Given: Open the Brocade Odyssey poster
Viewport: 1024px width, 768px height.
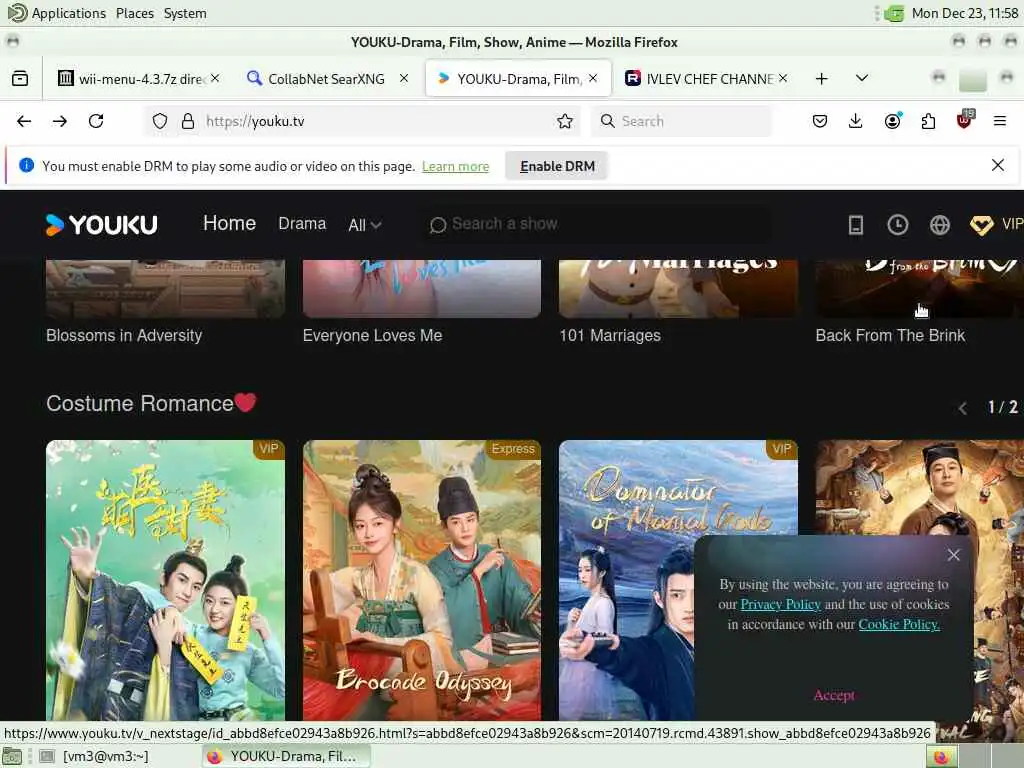Looking at the screenshot, I should click(x=422, y=581).
